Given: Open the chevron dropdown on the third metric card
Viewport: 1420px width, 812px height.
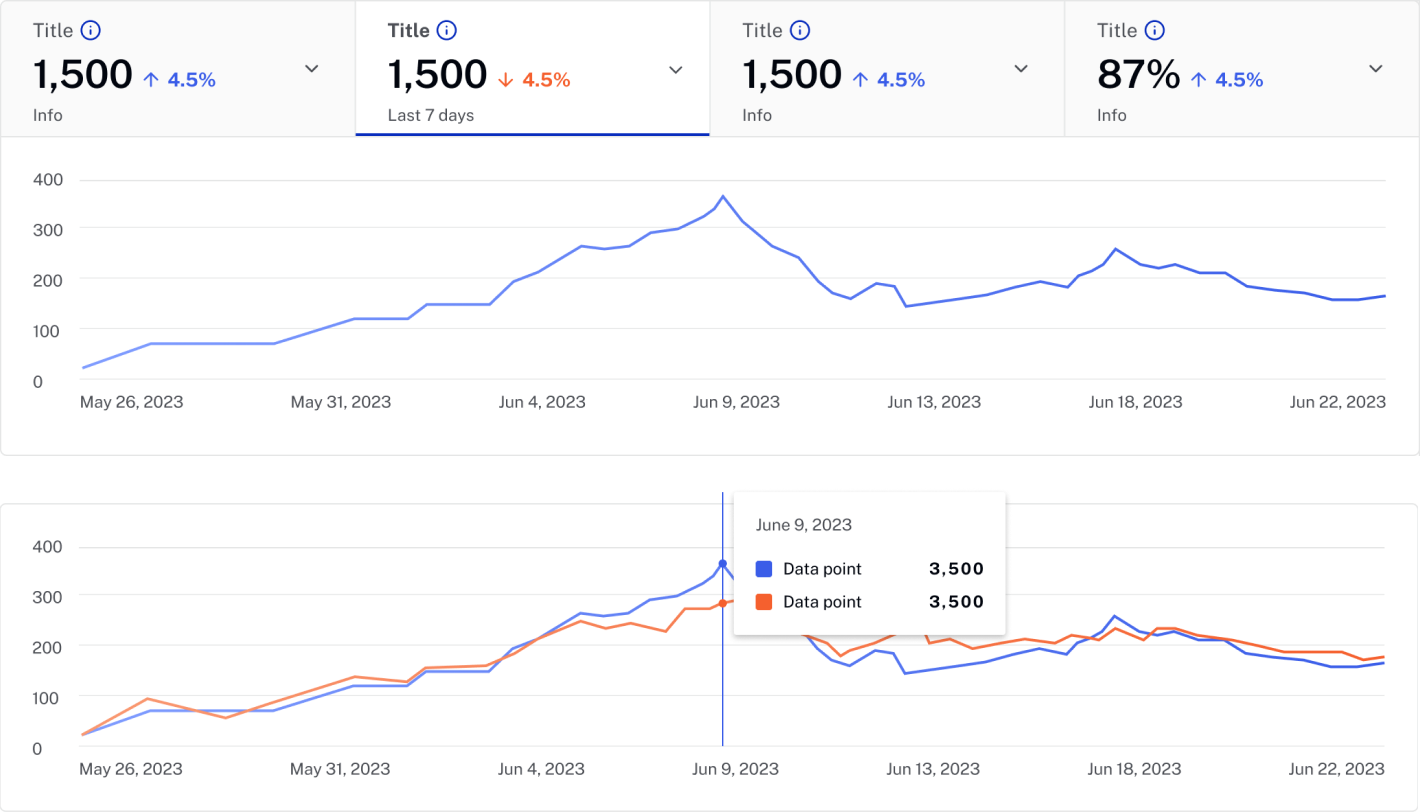Looking at the screenshot, I should click(x=1021, y=69).
